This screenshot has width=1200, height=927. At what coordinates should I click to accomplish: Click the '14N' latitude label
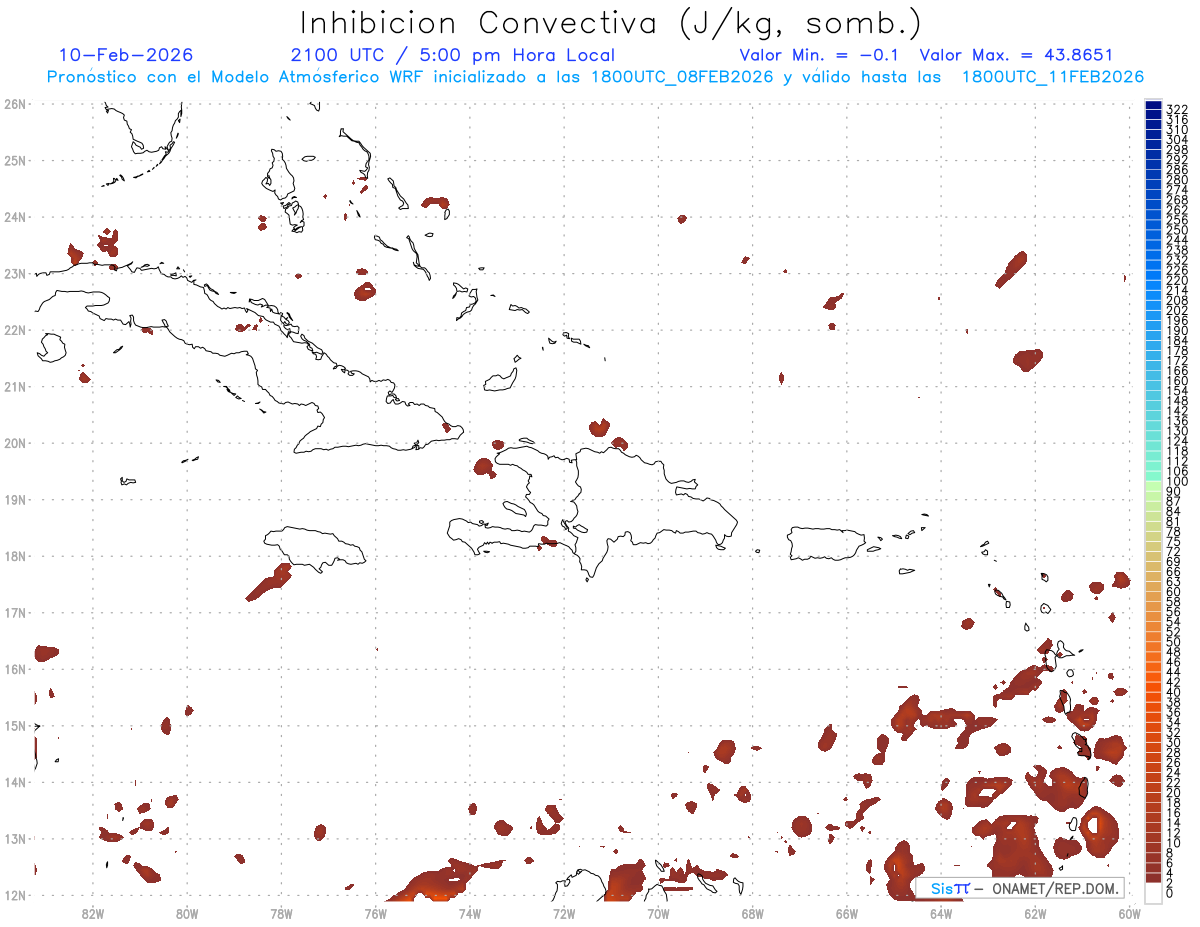tap(15, 781)
